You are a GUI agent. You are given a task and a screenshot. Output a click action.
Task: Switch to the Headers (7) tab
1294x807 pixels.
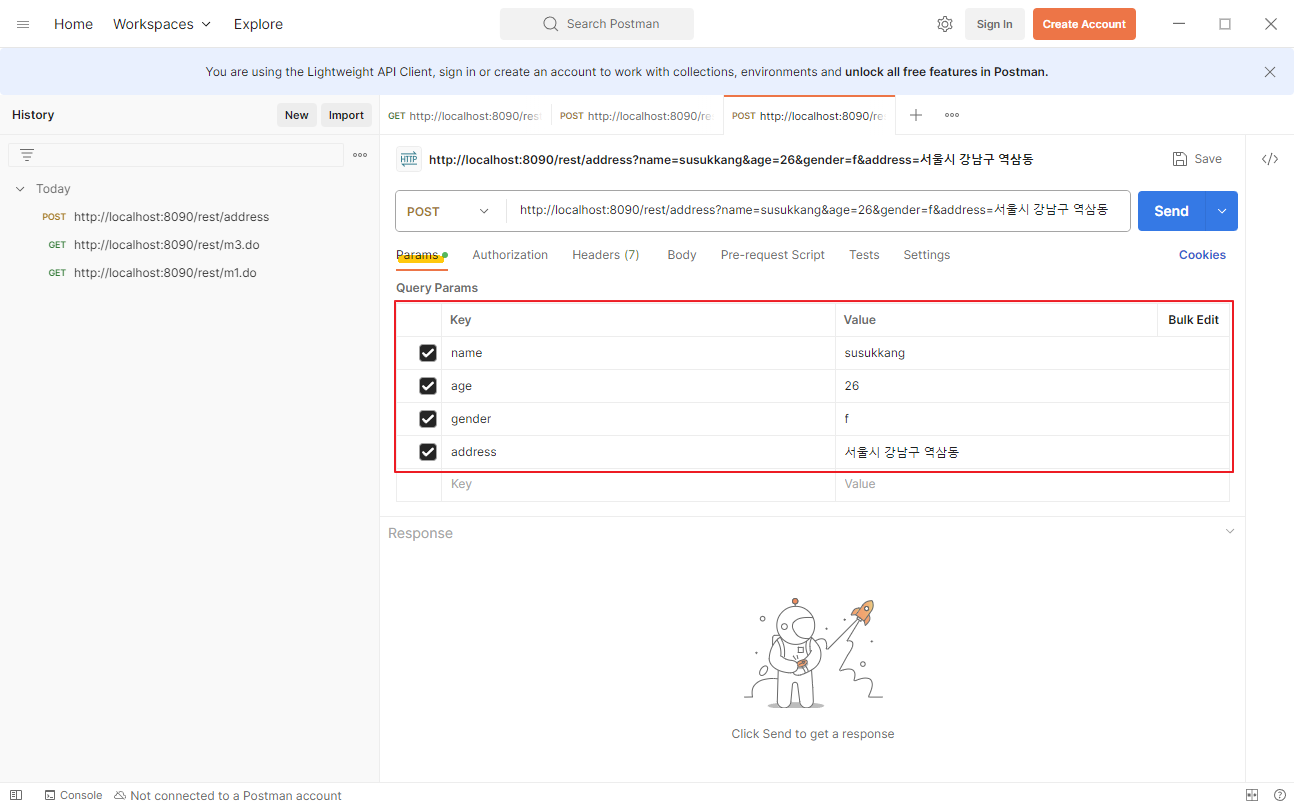pos(606,255)
